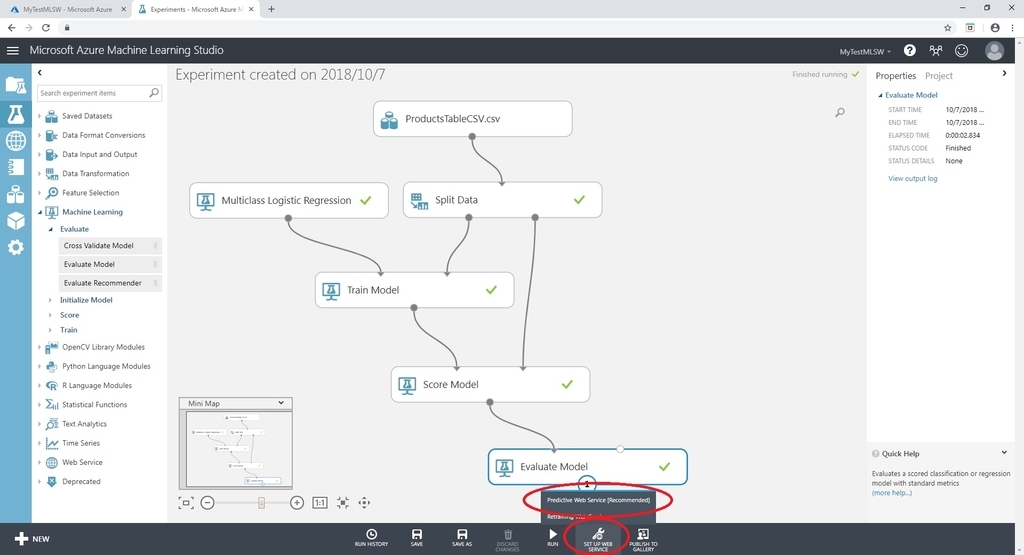Select the Score Model node
The image size is (1024, 555).
490,385
